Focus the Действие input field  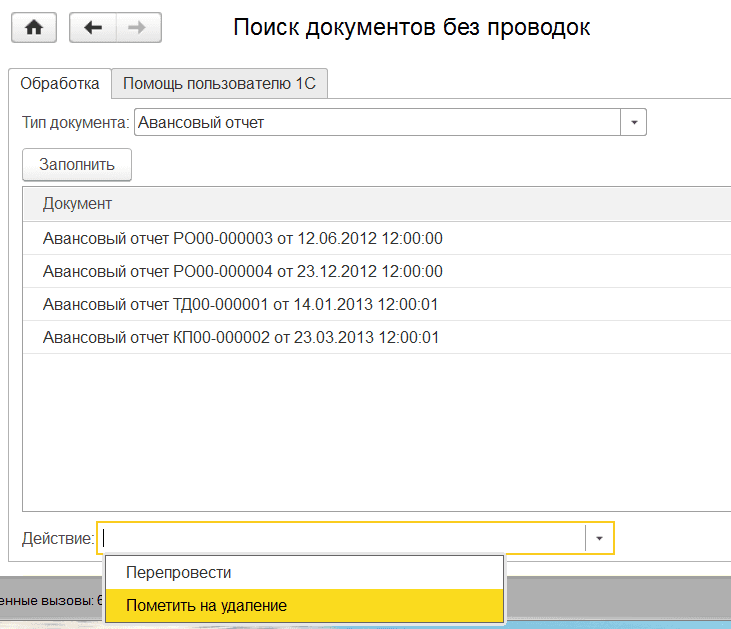click(x=343, y=538)
